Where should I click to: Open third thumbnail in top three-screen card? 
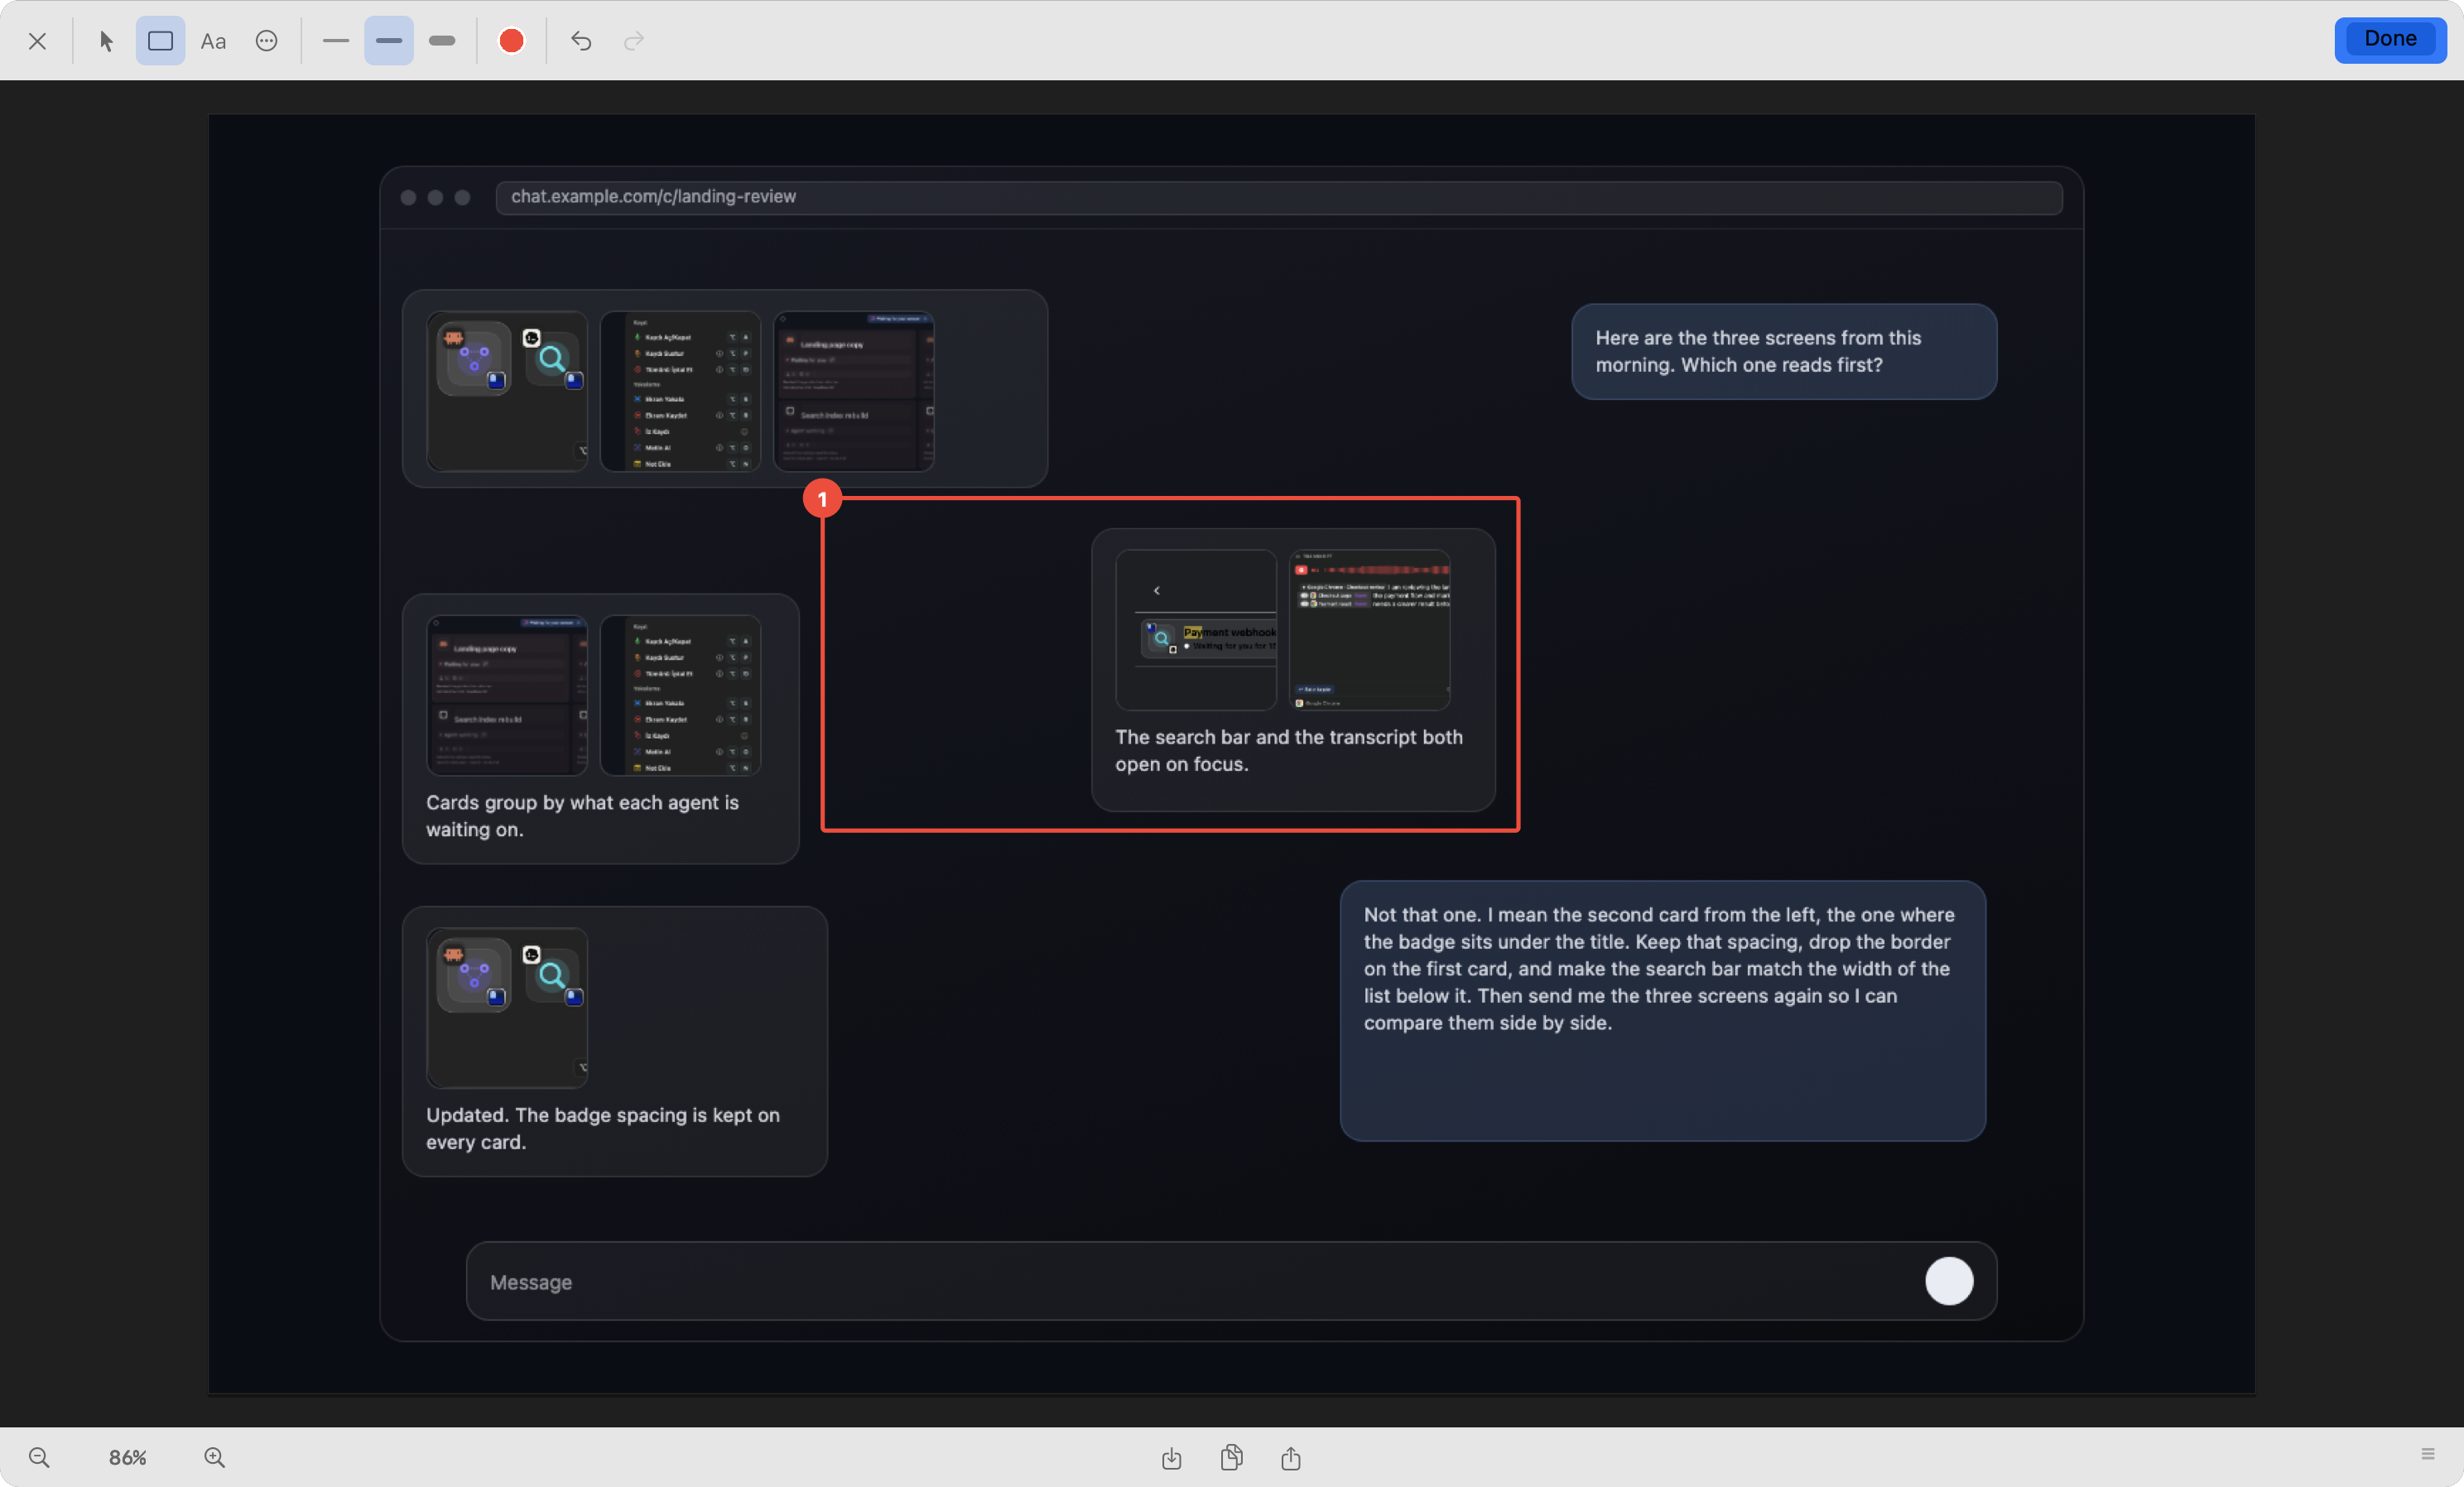[x=854, y=391]
